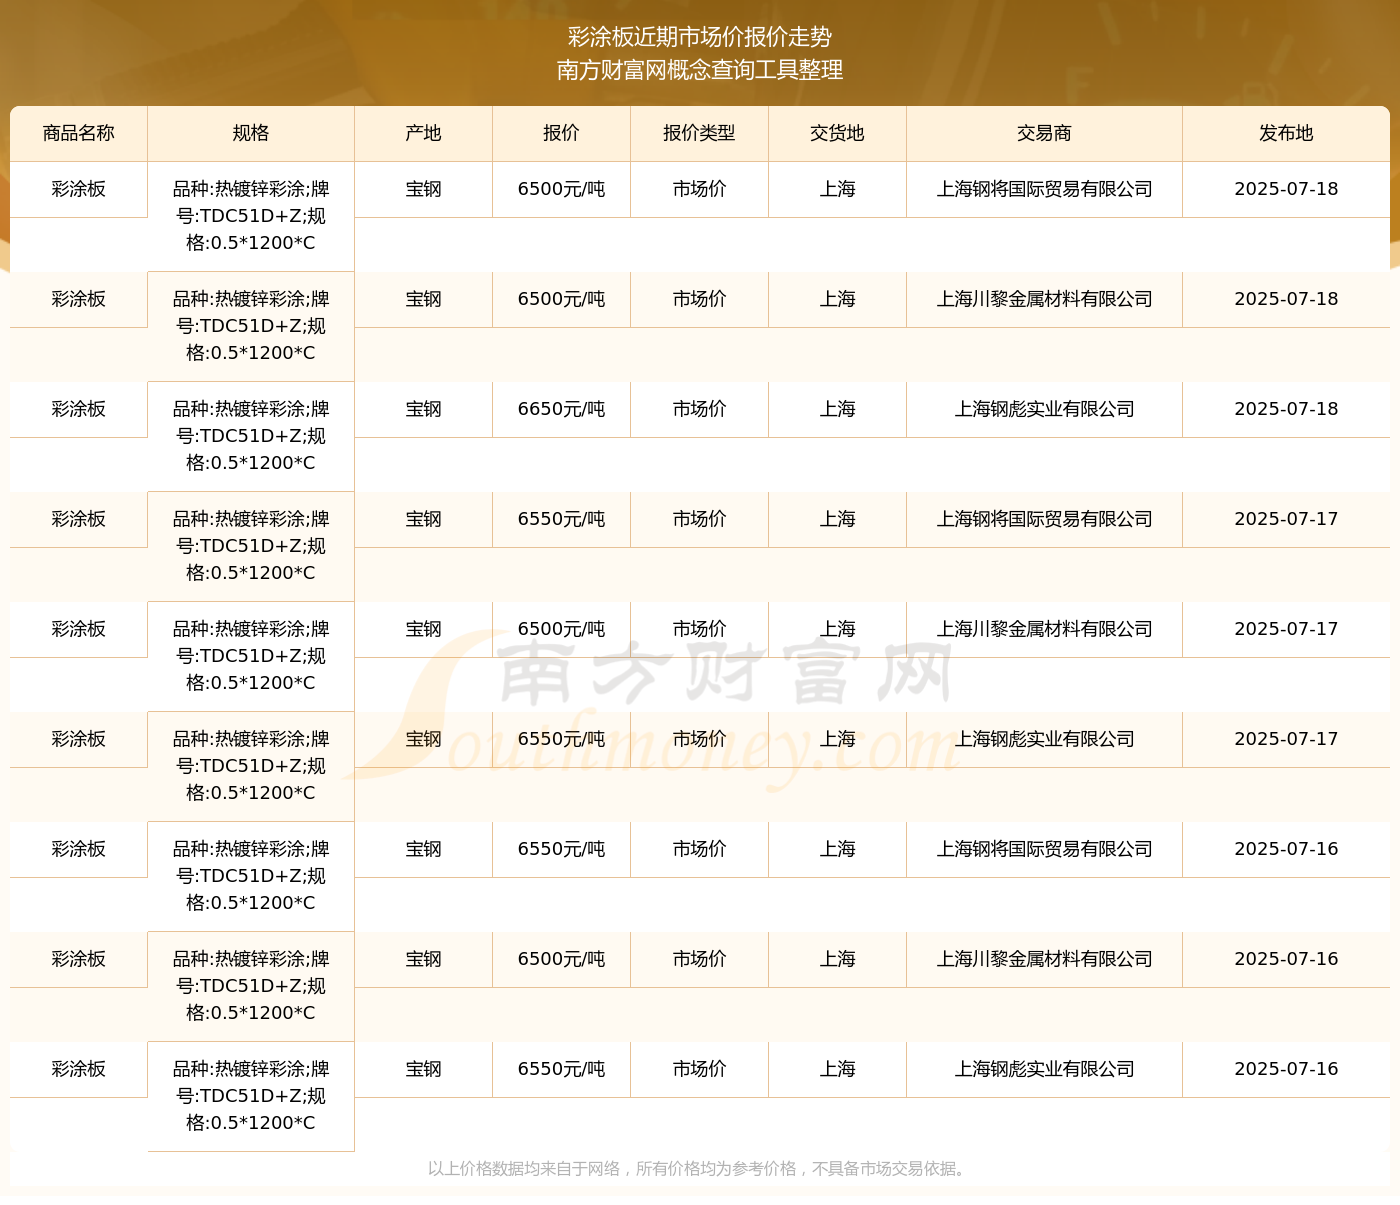The height and width of the screenshot is (1205, 1400).
Task: Click the 6650元/吨 price cell
Action: coord(562,409)
